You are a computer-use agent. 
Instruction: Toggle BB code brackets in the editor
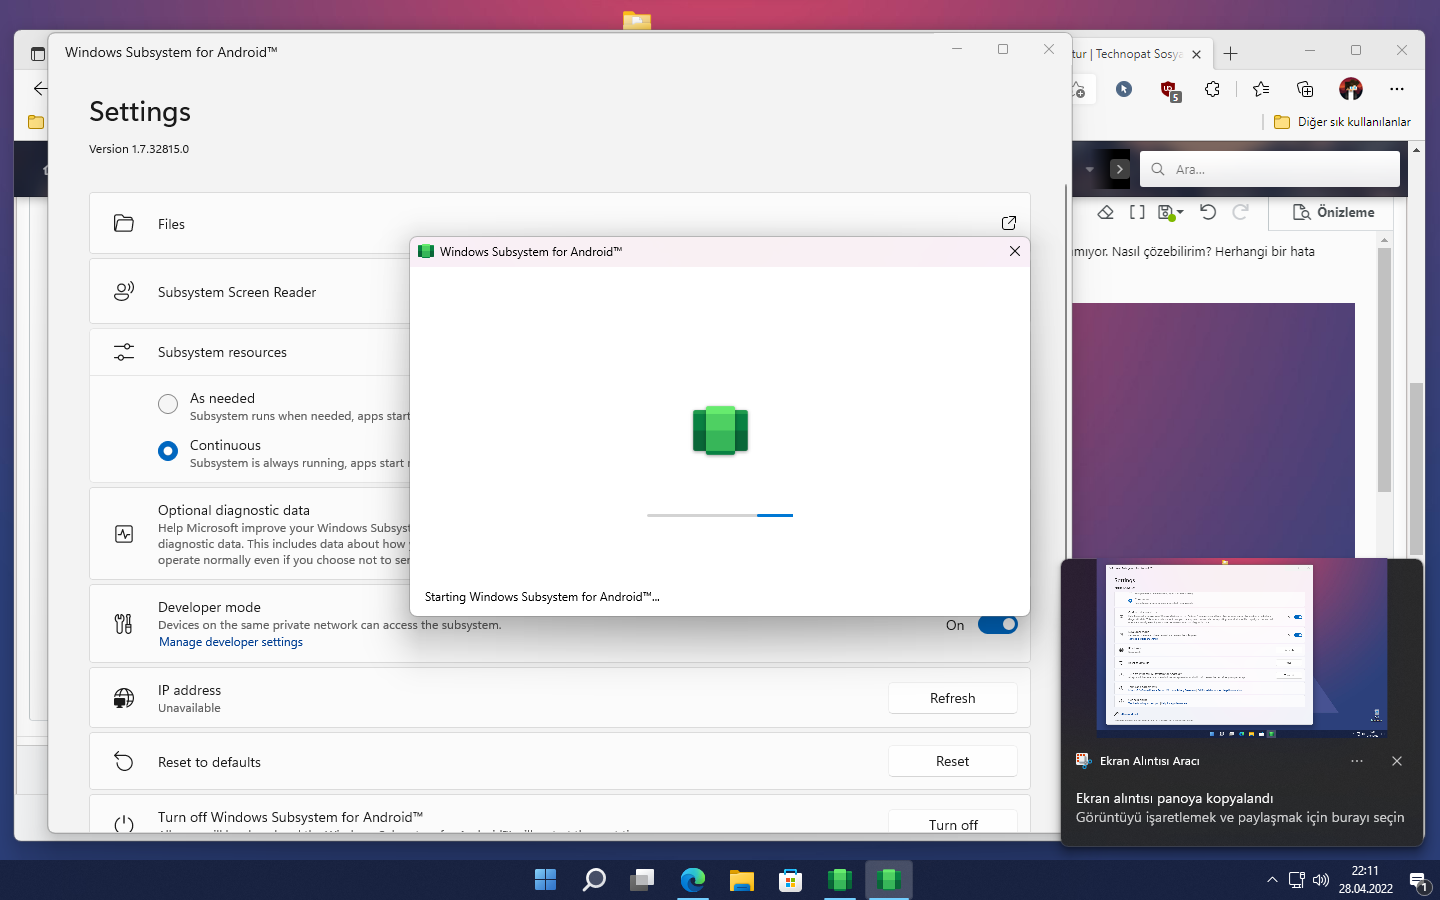pos(1137,212)
